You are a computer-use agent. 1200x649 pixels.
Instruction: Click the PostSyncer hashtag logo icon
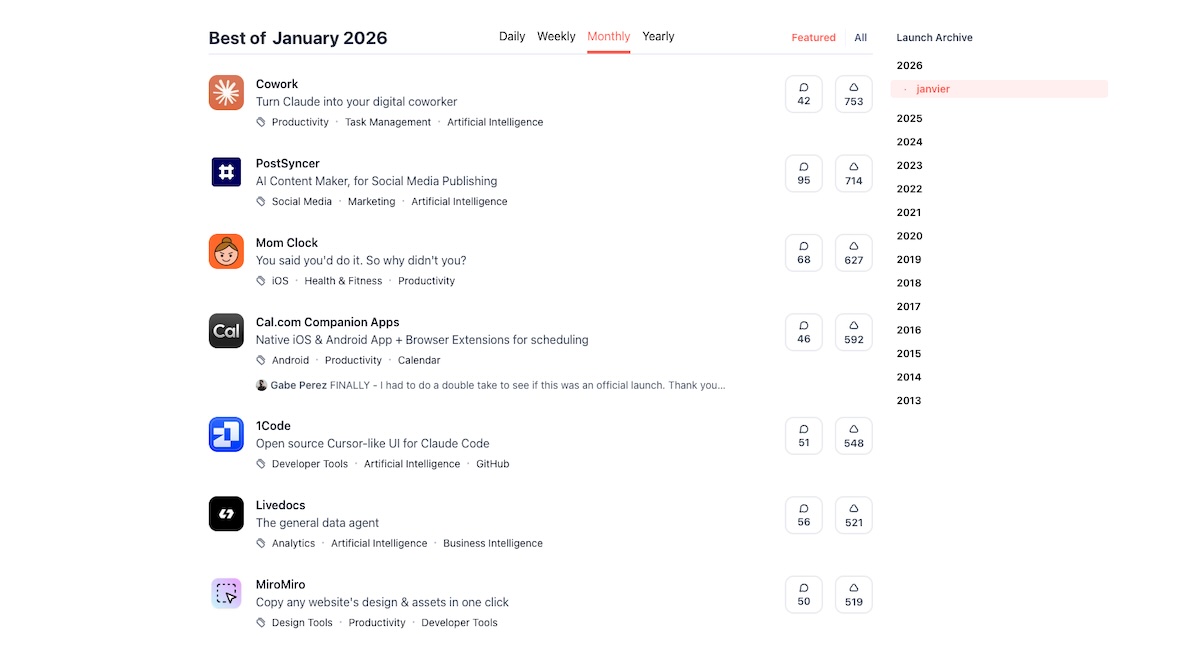click(x=226, y=172)
